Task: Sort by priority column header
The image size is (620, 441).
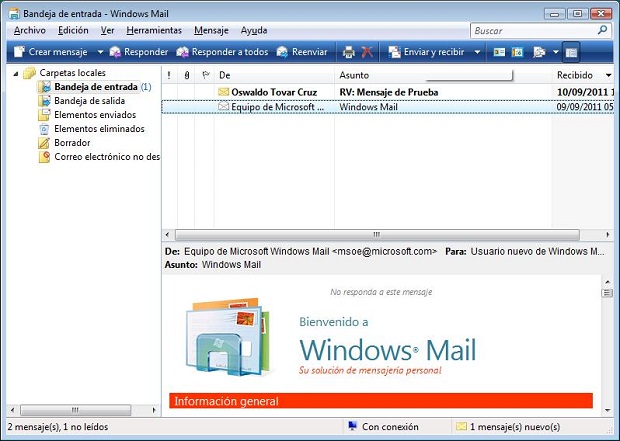Action: (169, 75)
